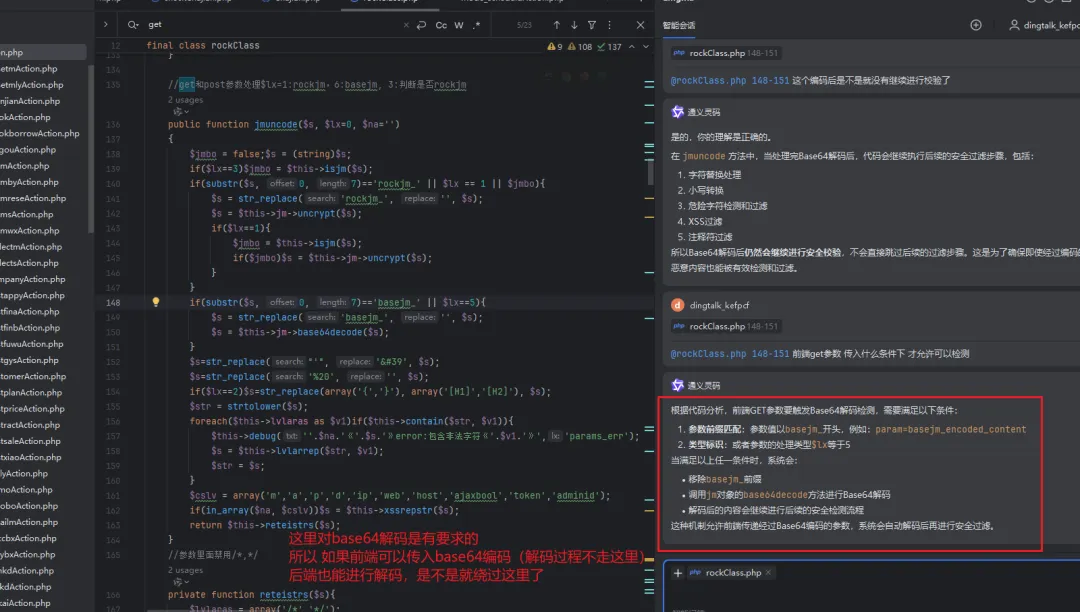Screen dimensions: 1080x612
Task: Click 'reteistrs' in private function declaration
Action: pyautogui.click(x=284, y=595)
